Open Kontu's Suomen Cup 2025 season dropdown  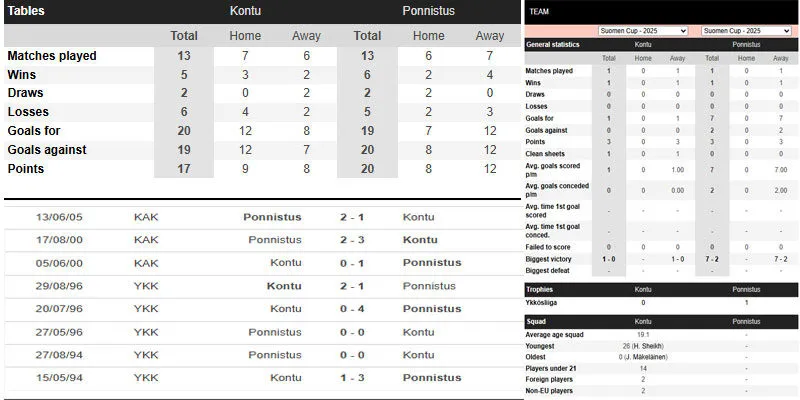click(x=642, y=31)
